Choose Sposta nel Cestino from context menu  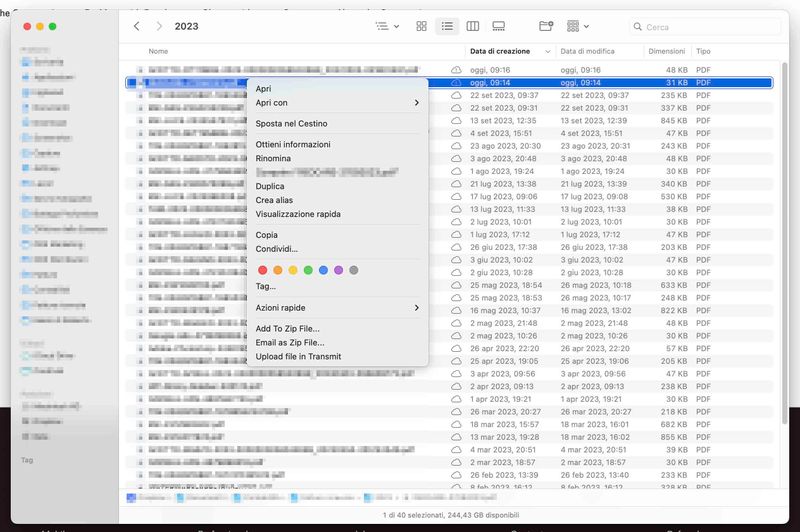click(291, 124)
